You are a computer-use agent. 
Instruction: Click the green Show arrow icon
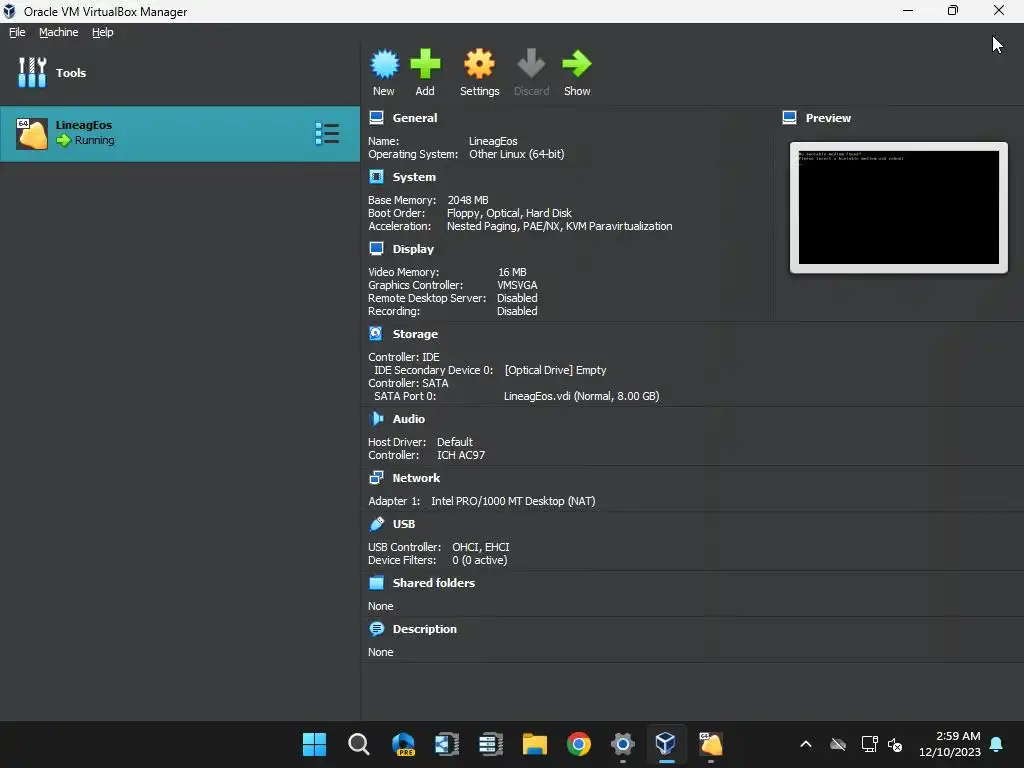[x=577, y=65]
